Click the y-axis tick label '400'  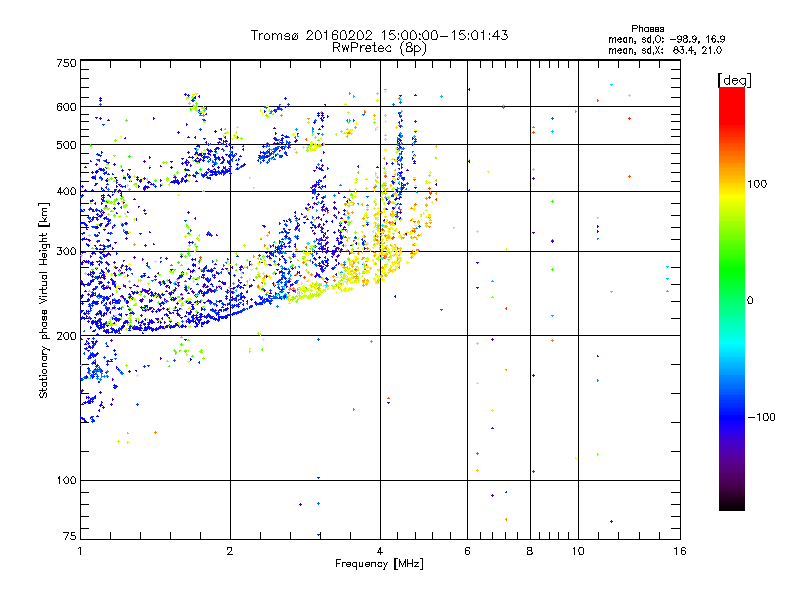pyautogui.click(x=66, y=191)
